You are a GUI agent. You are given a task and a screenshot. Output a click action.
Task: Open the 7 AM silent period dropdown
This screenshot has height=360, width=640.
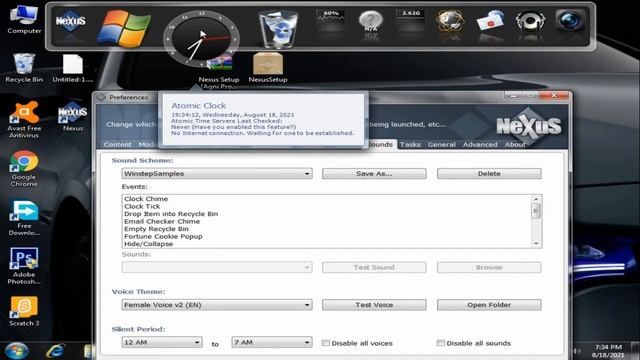pos(272,342)
